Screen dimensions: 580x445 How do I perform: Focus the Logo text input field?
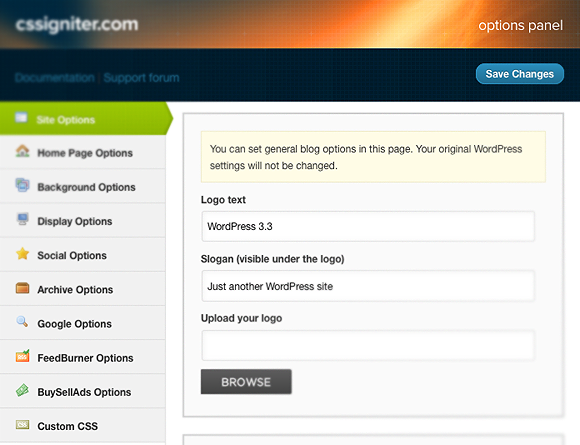[x=368, y=226]
